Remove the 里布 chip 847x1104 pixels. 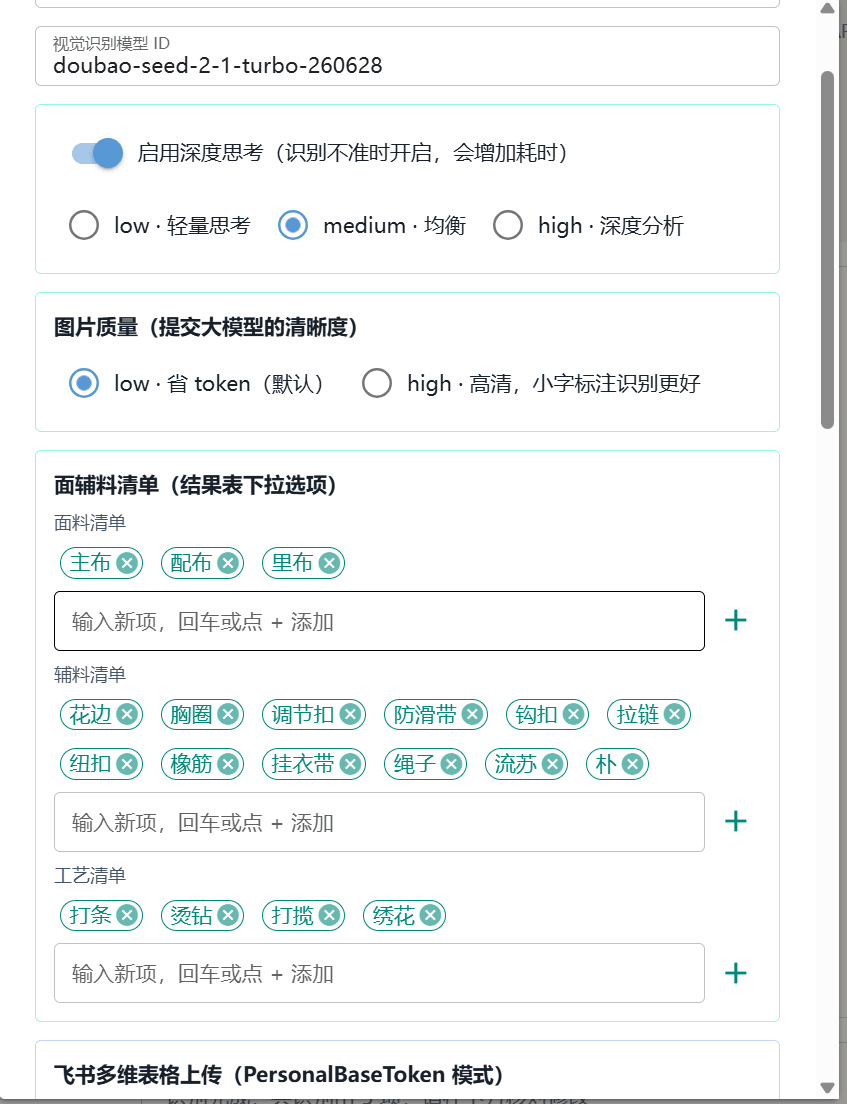pyautogui.click(x=329, y=563)
